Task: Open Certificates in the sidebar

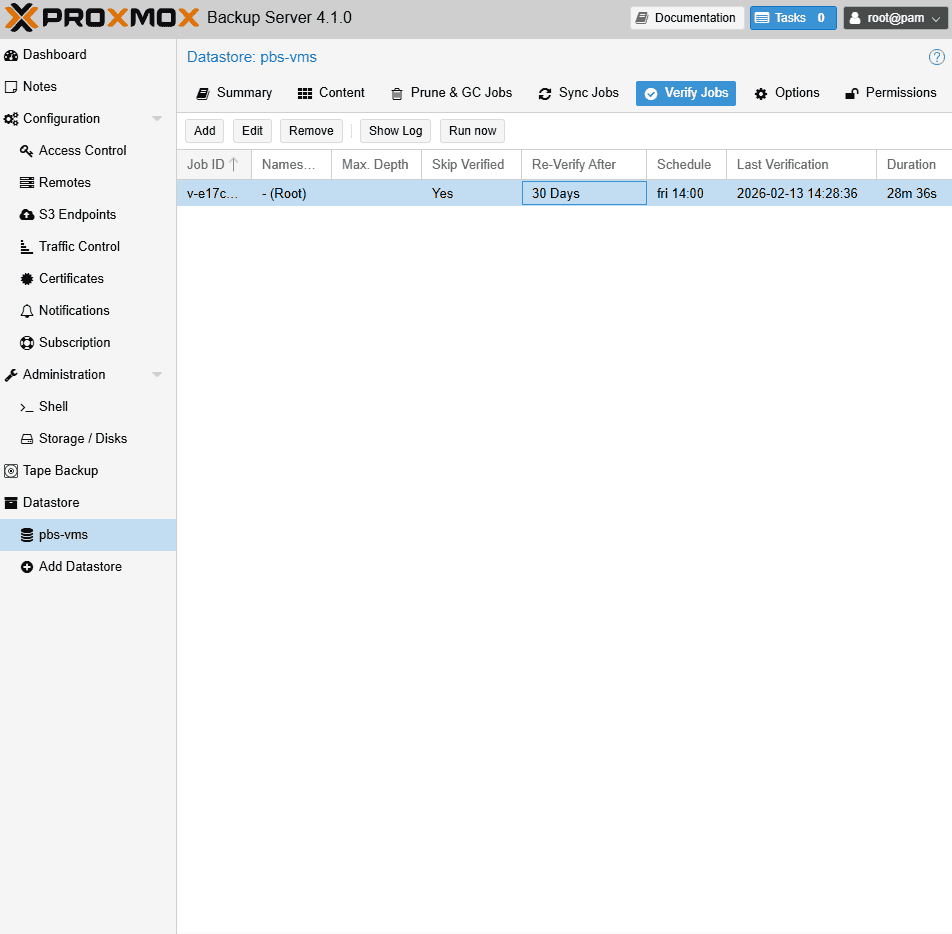Action: (71, 279)
